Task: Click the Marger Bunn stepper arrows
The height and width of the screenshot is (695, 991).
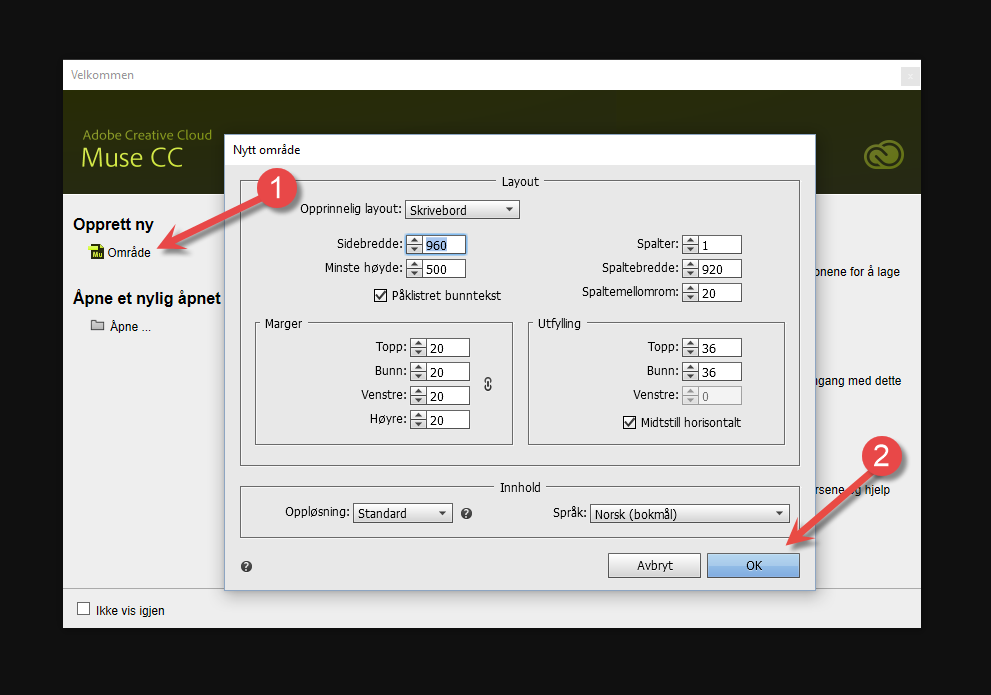Action: (x=418, y=372)
